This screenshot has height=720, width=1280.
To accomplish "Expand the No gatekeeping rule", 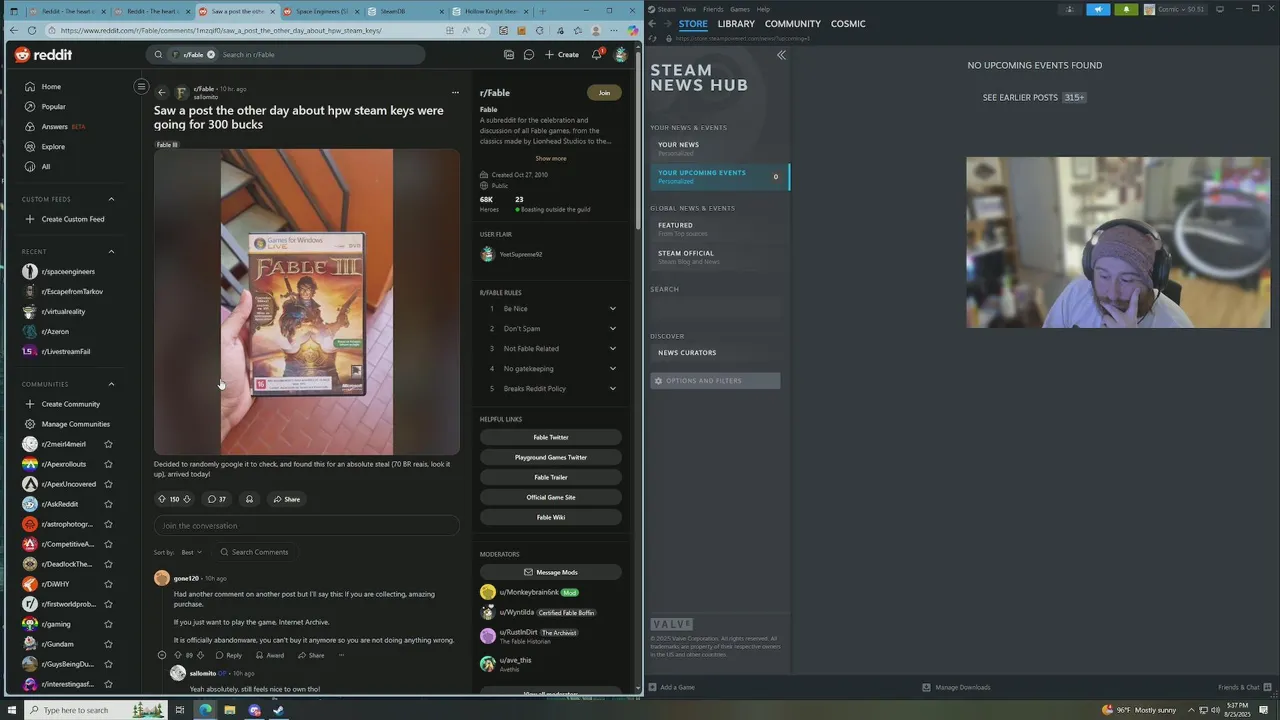I will click(613, 369).
